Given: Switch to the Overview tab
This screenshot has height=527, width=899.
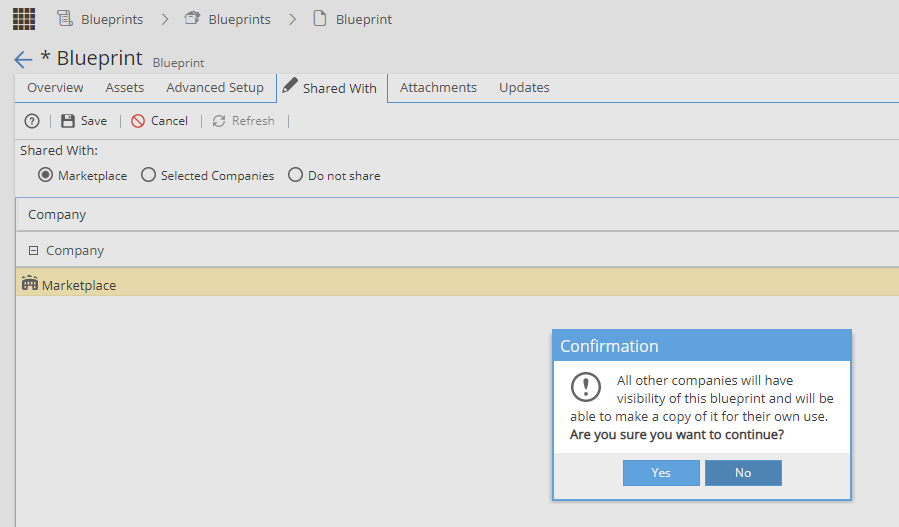Looking at the screenshot, I should (x=55, y=88).
